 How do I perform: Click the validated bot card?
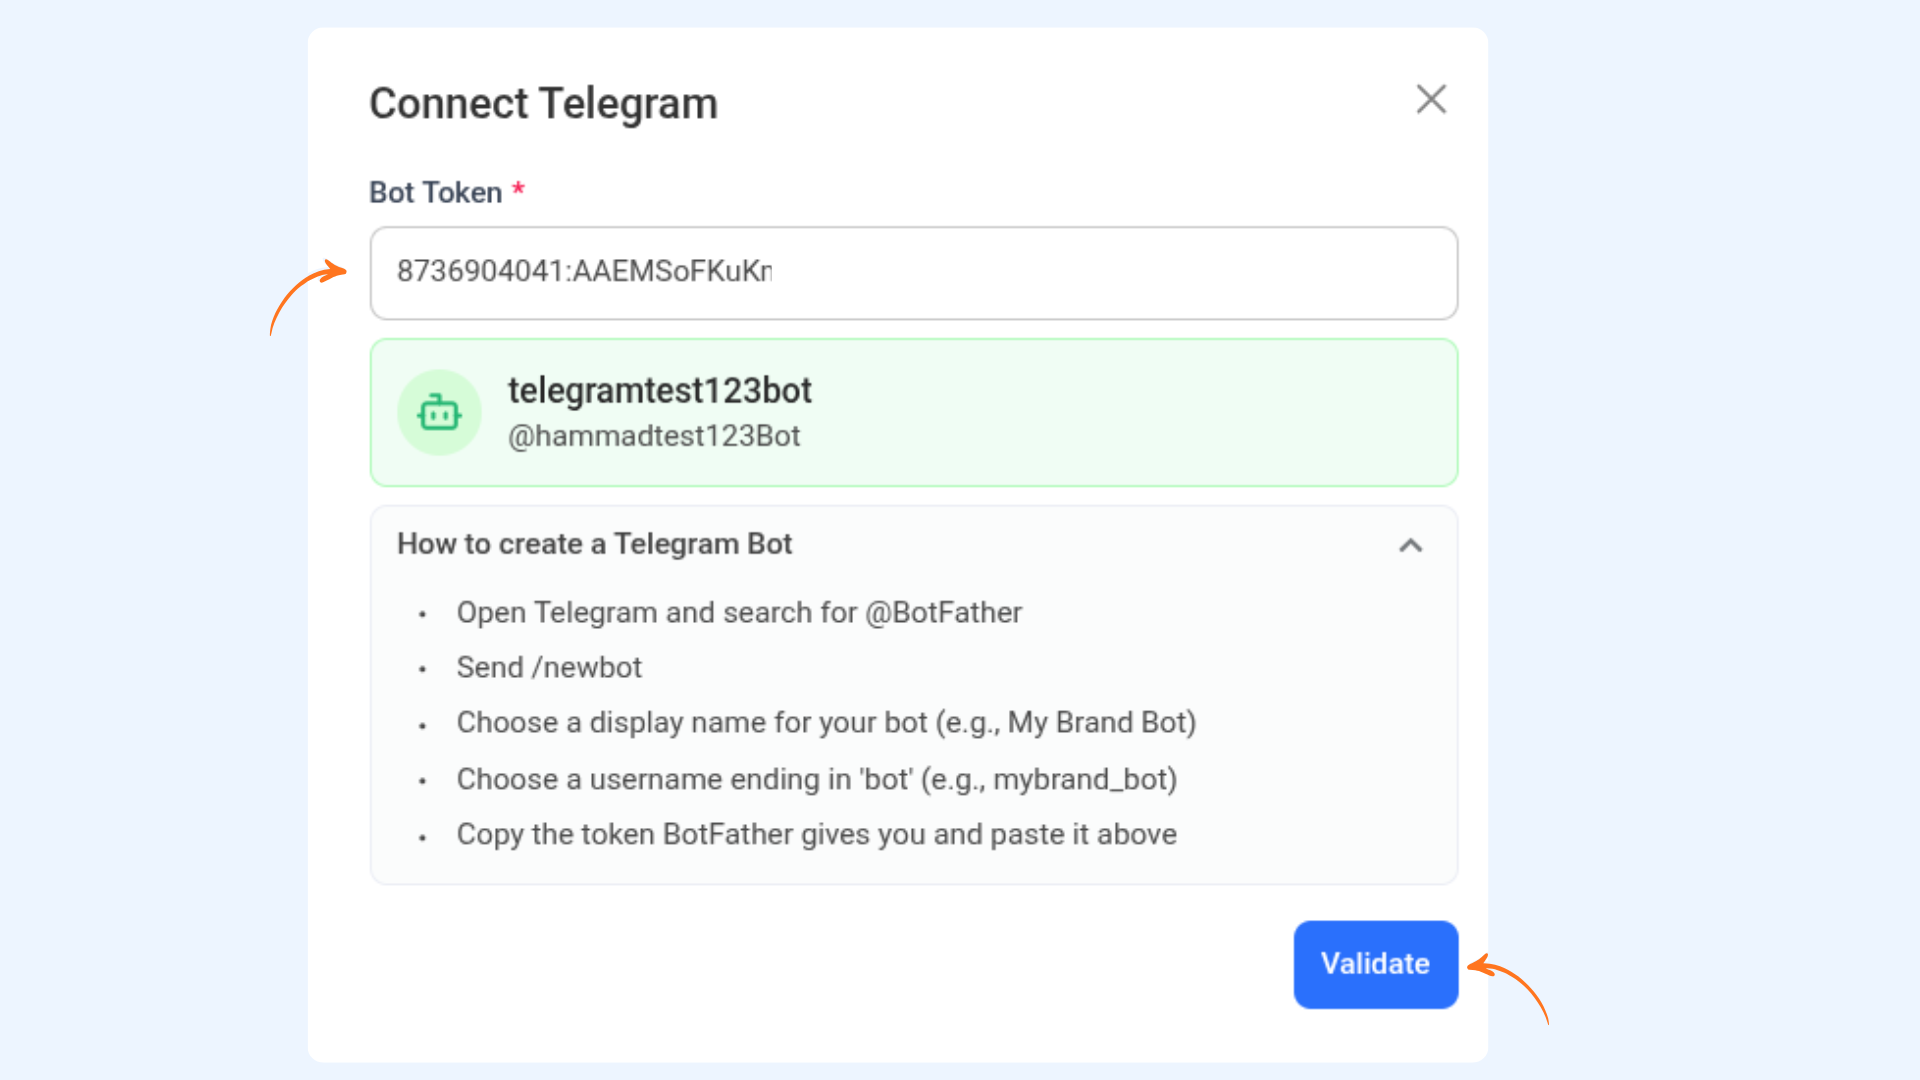click(913, 412)
